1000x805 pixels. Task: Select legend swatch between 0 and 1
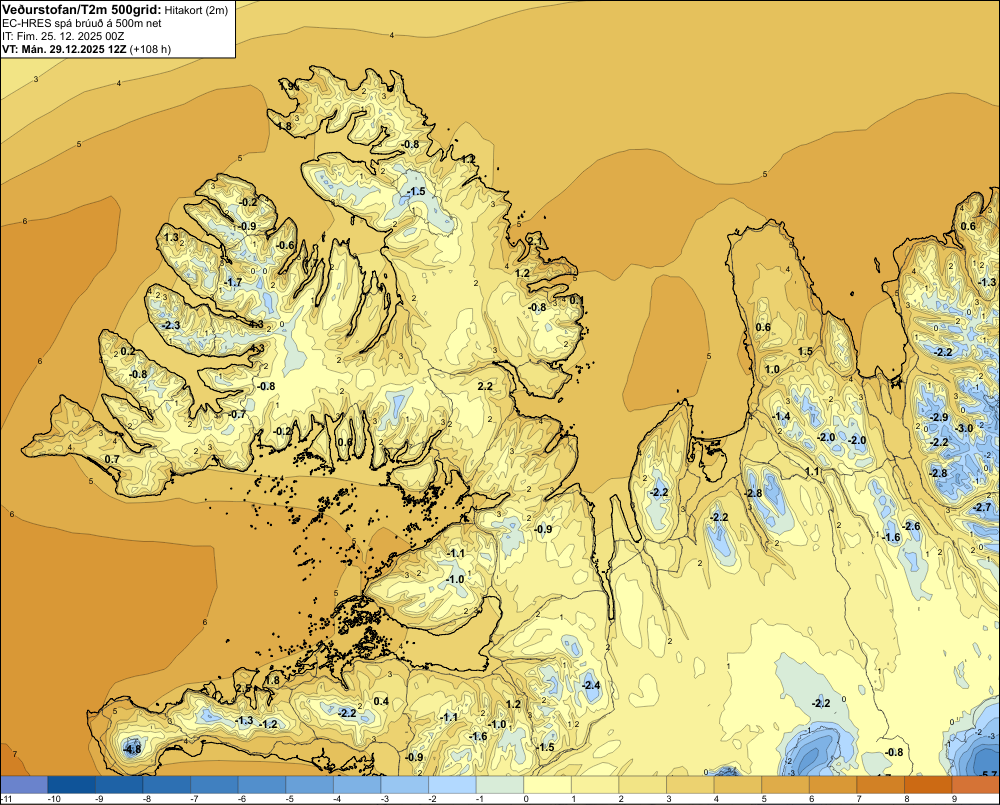click(548, 785)
